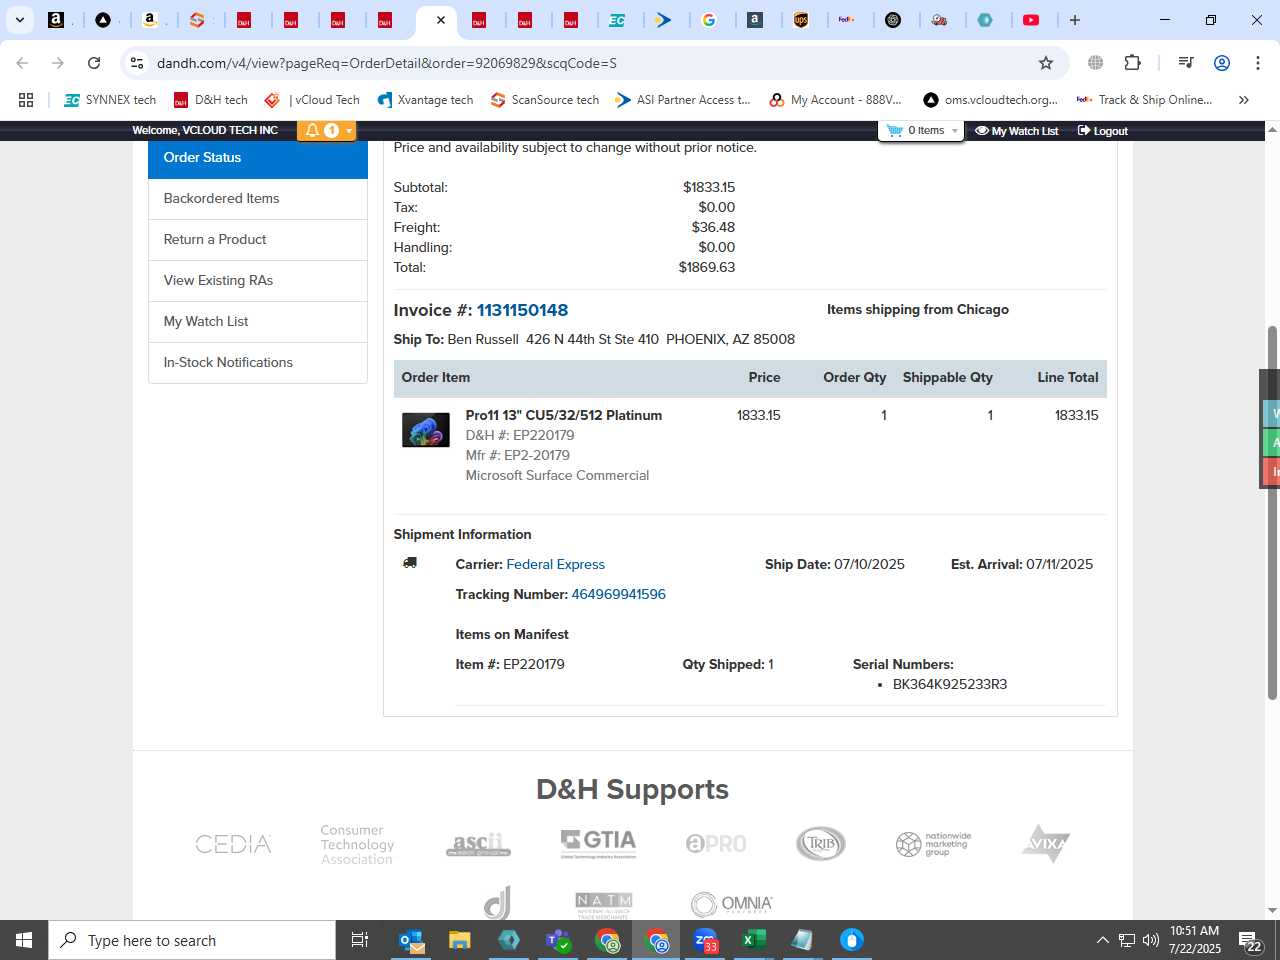This screenshot has width=1280, height=960.
Task: Switch to the Google tab
Action: click(x=710, y=20)
